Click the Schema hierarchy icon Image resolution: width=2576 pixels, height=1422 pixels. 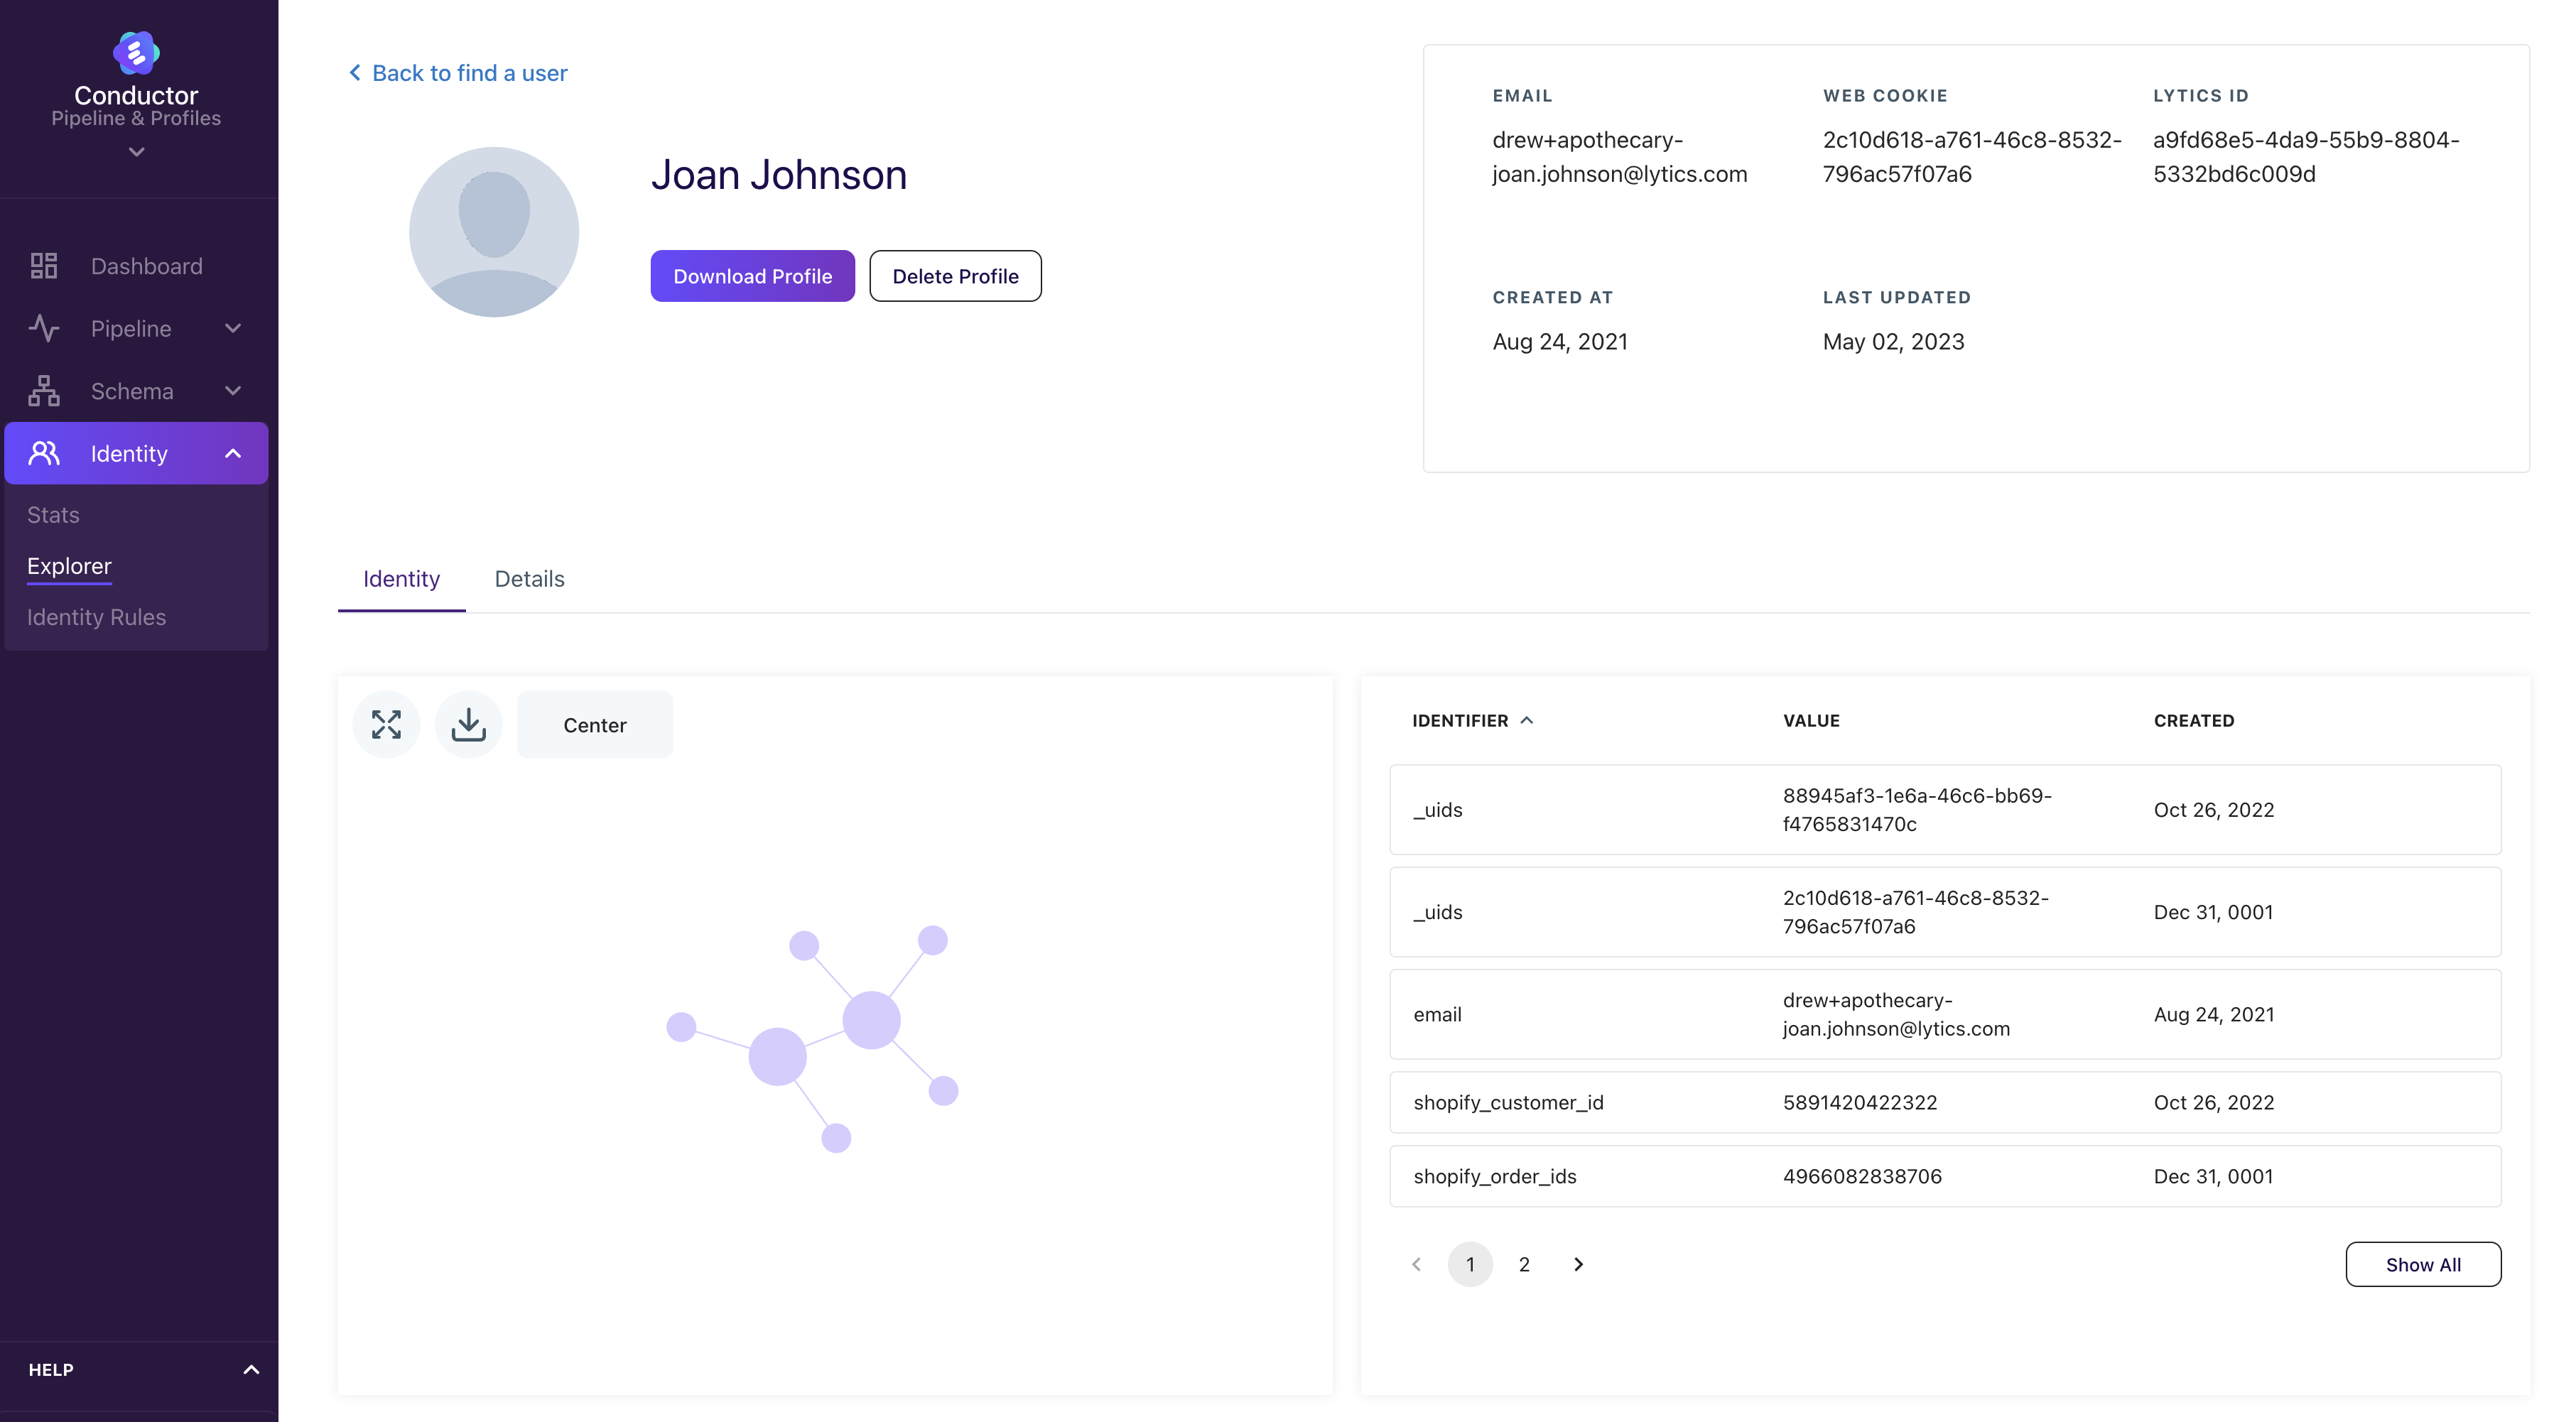[44, 391]
